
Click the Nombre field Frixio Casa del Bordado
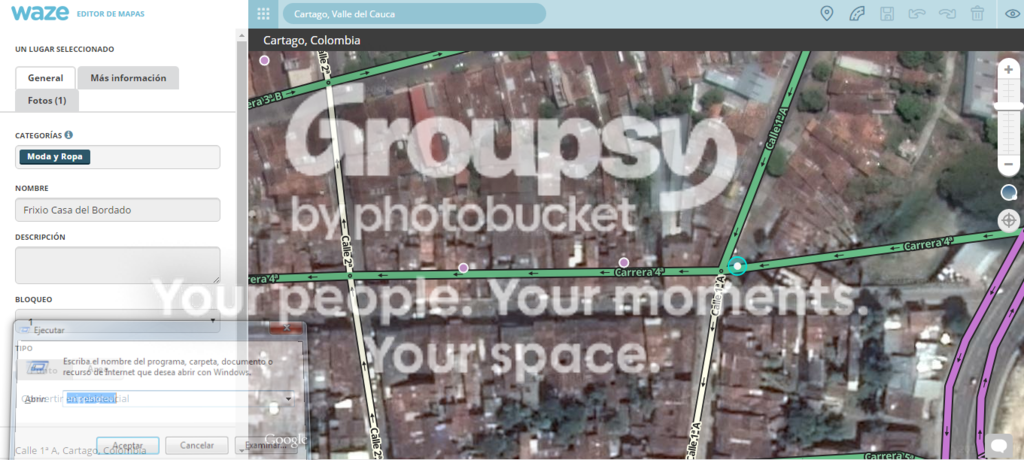click(x=118, y=210)
